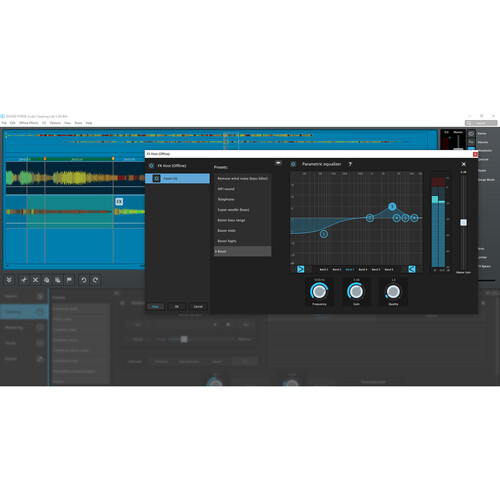Click the FX badge on the waveform track

[x=119, y=201]
